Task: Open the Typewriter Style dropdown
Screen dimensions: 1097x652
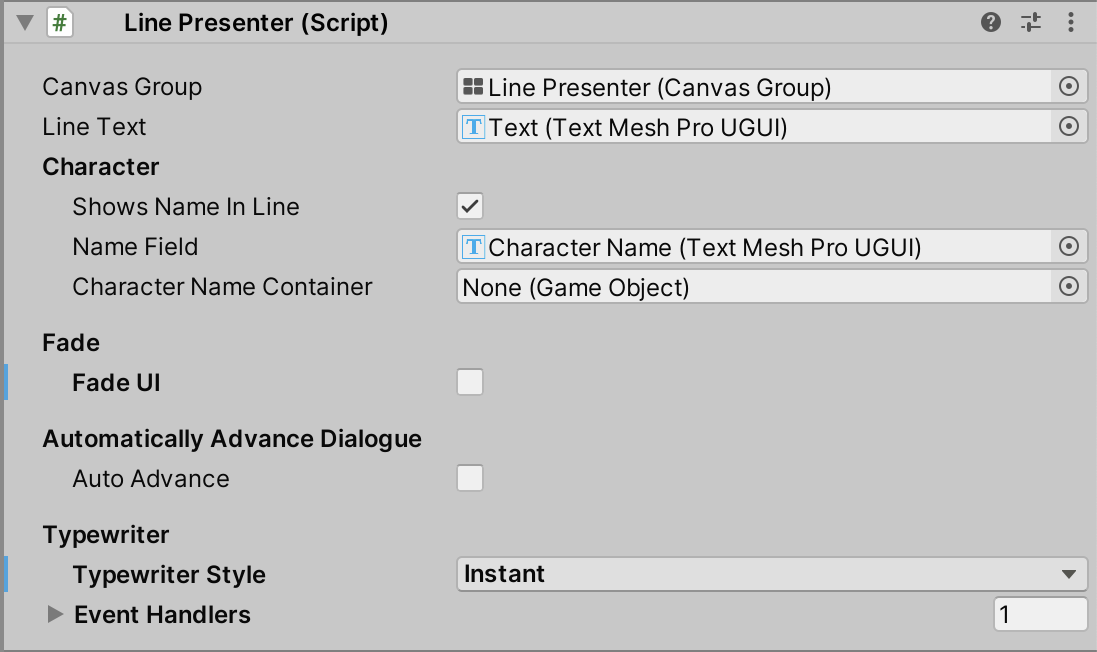Action: 771,574
